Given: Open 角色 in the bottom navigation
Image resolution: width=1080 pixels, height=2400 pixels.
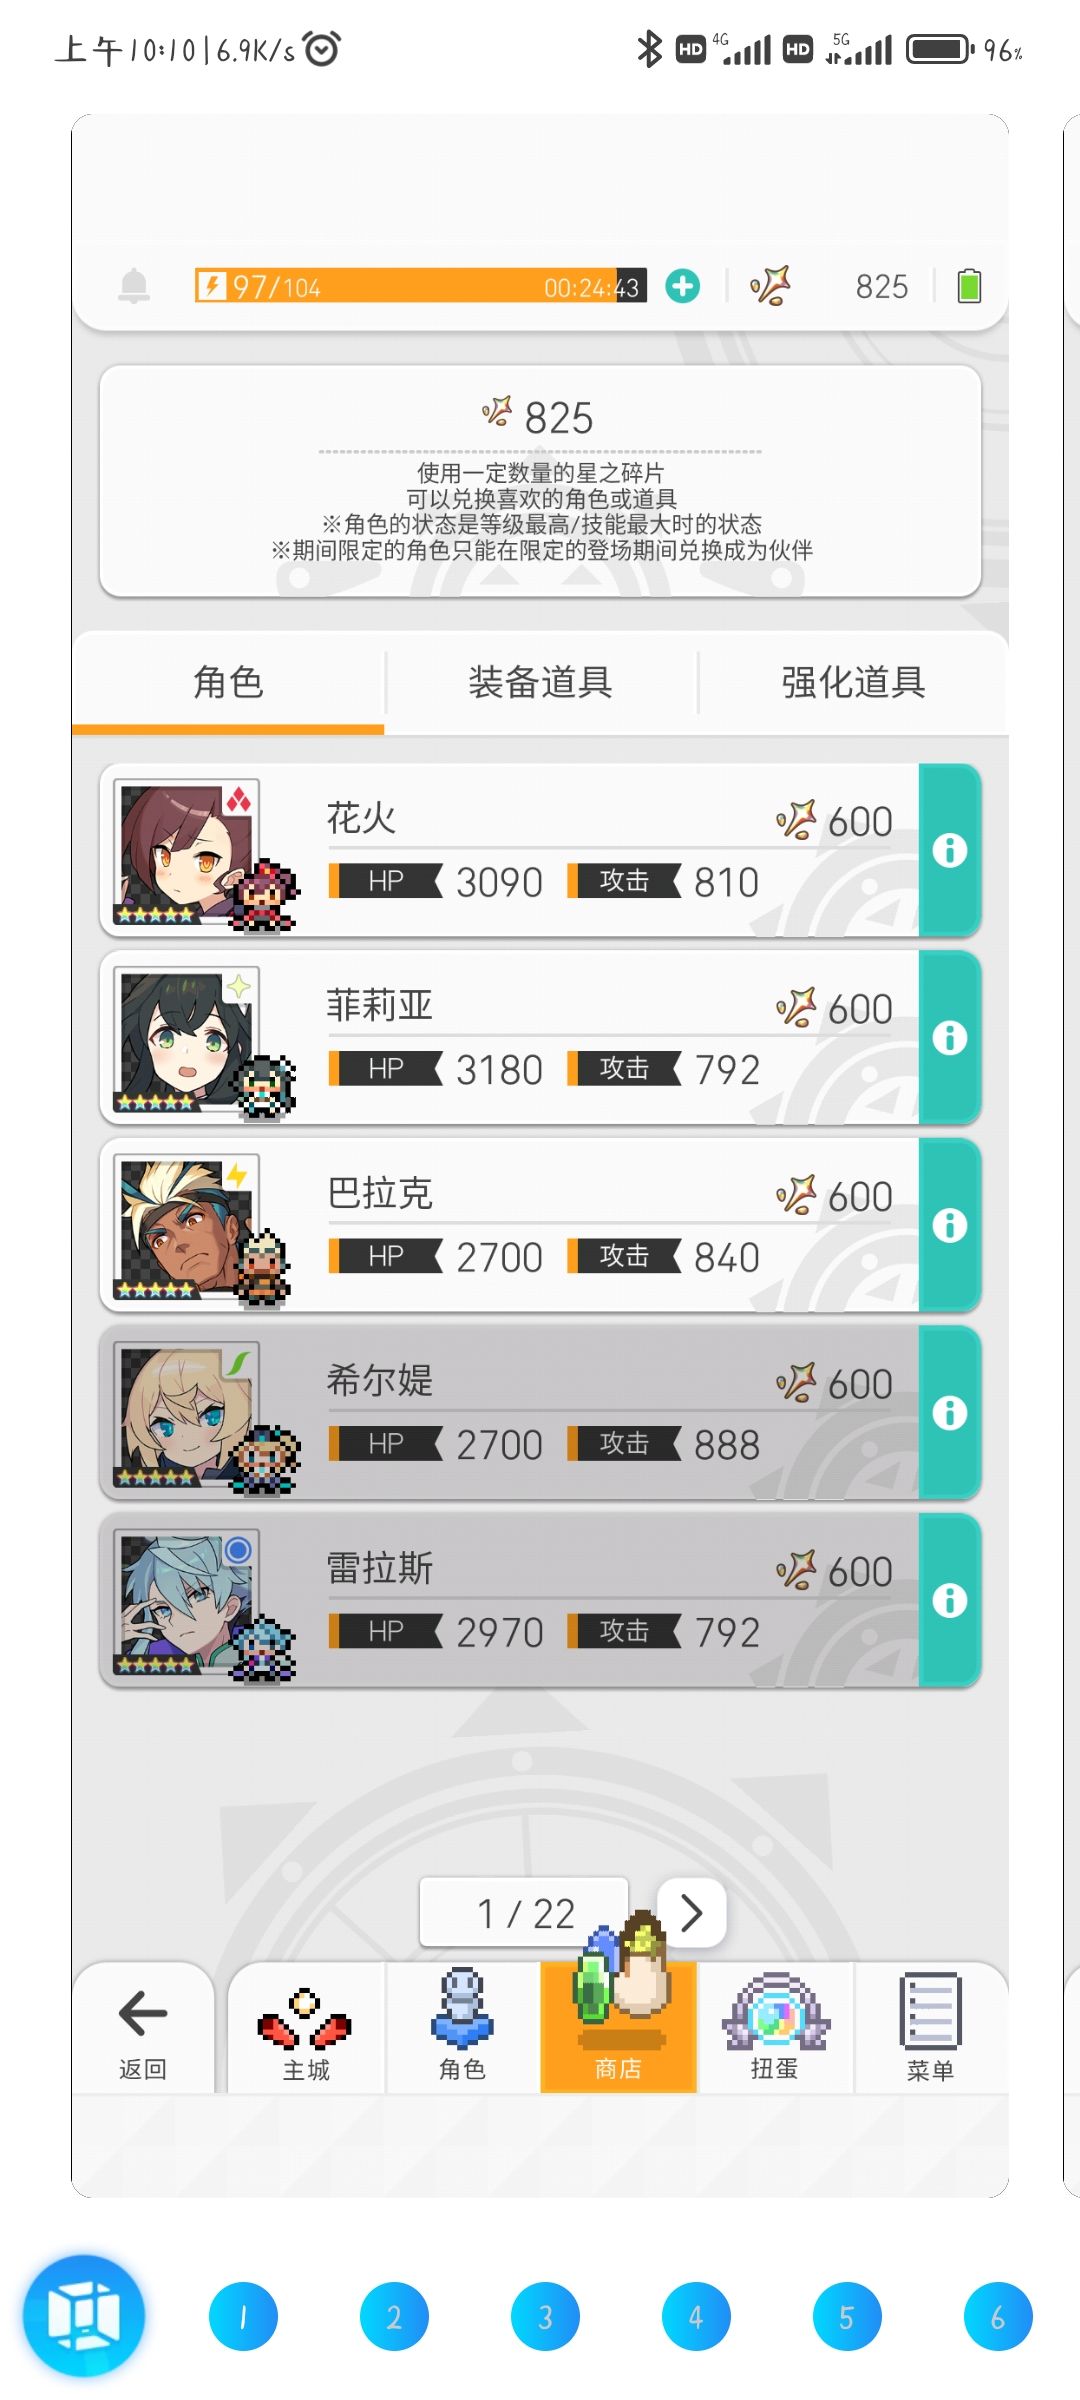Looking at the screenshot, I should 462,2026.
